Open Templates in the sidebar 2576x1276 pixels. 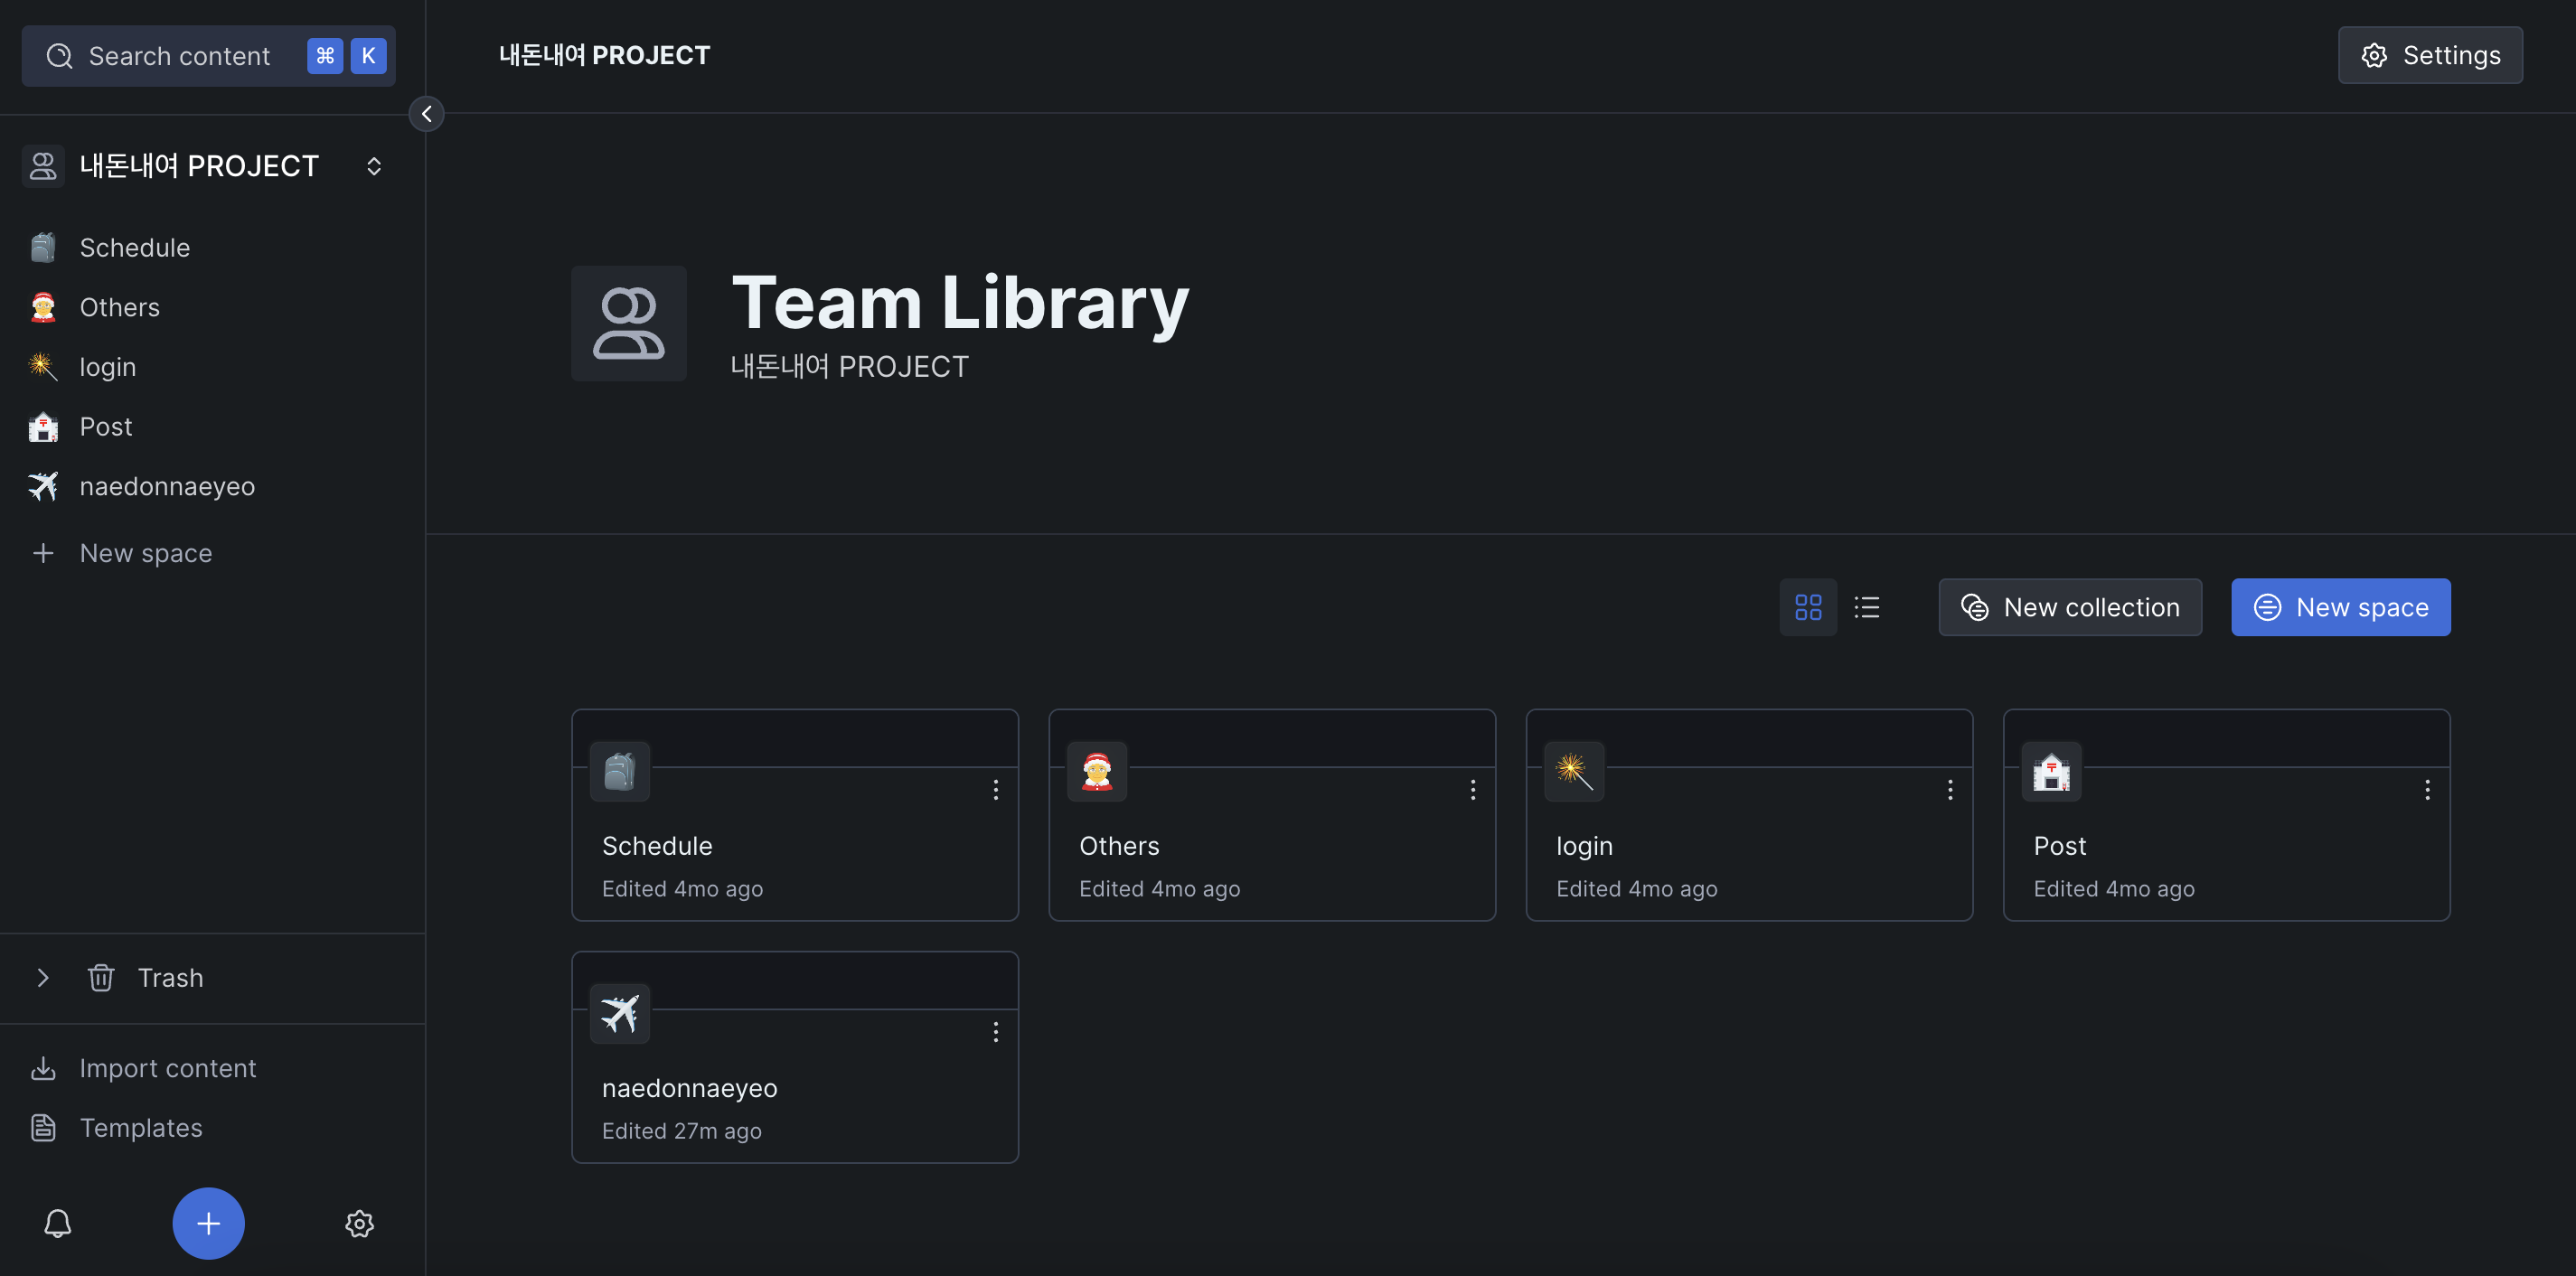pyautogui.click(x=141, y=1128)
